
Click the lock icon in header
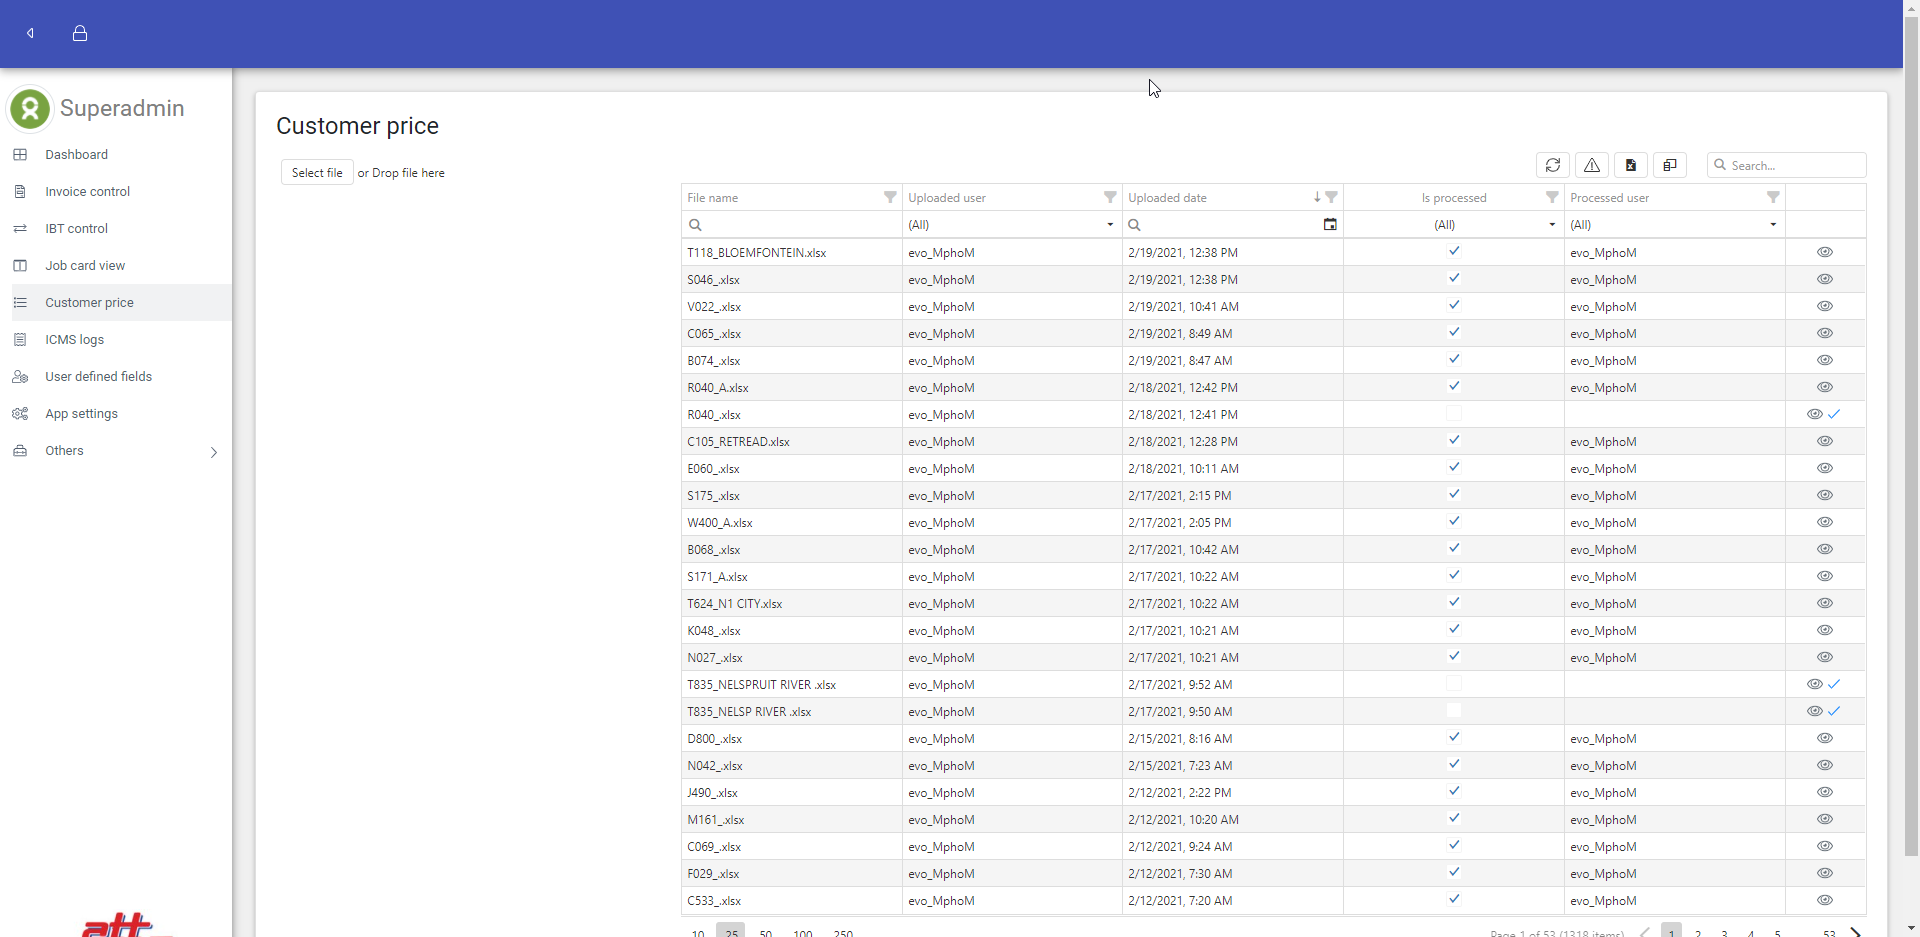coord(80,33)
